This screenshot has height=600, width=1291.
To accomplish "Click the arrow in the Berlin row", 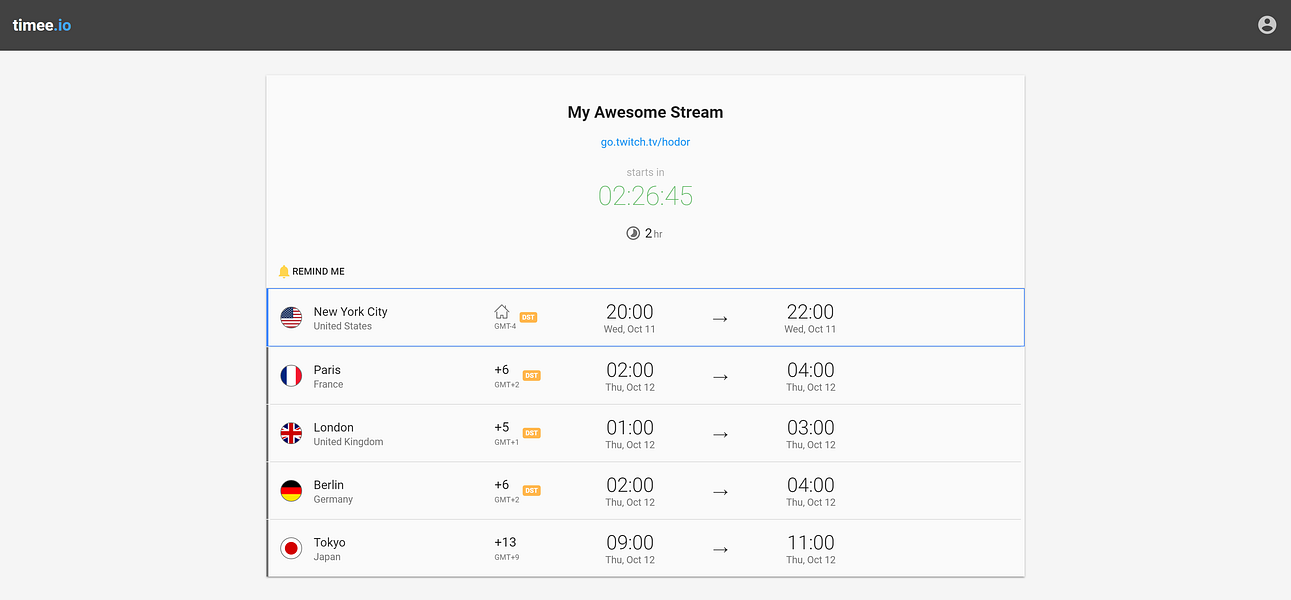I will coord(720,492).
